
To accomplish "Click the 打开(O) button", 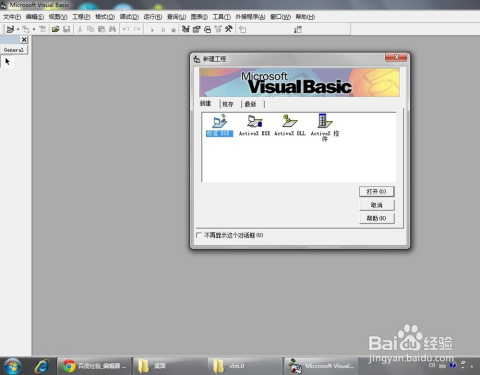I will tap(377, 192).
